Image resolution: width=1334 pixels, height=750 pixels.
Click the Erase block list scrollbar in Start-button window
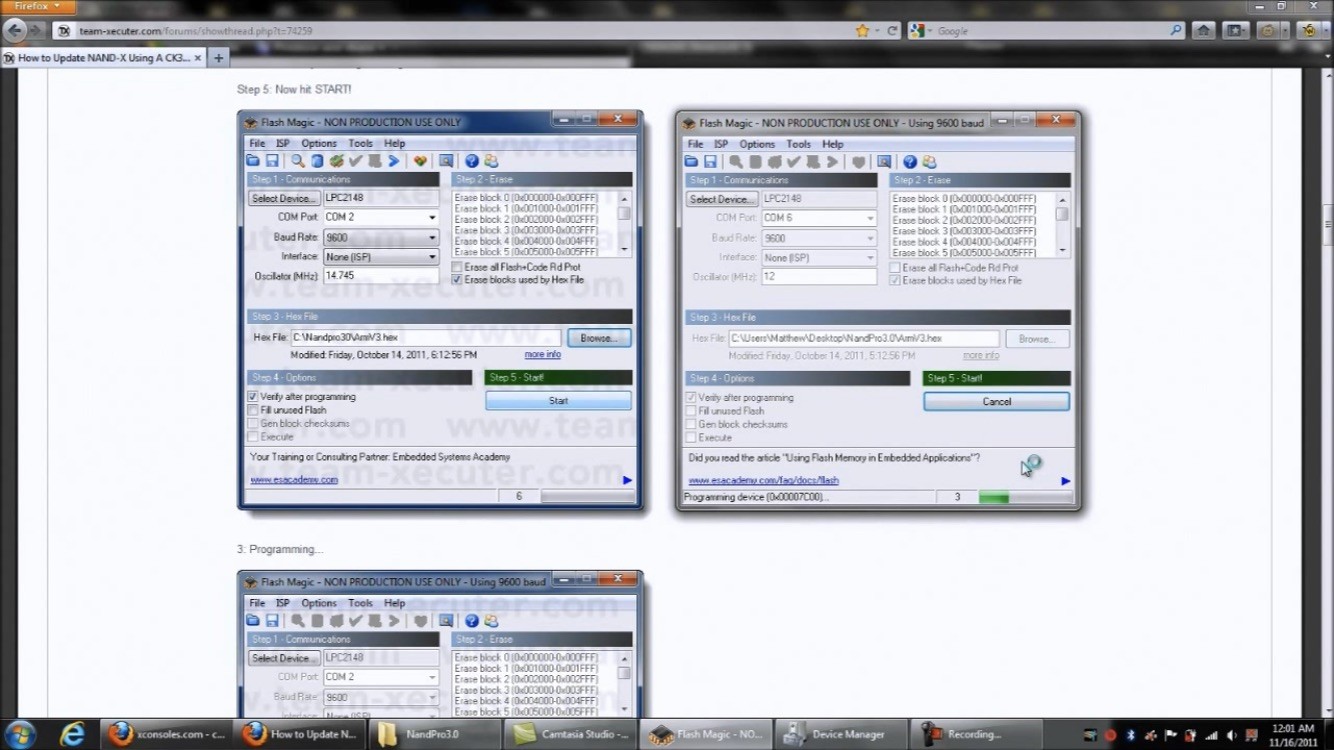[x=624, y=223]
